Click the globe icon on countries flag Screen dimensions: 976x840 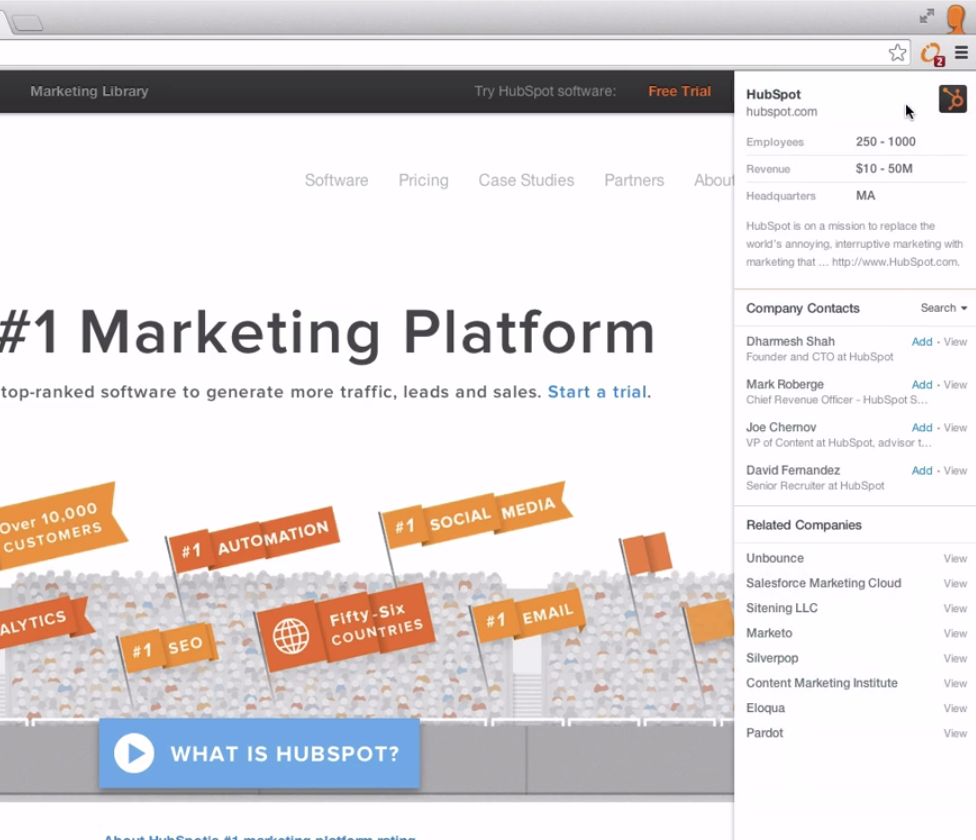(291, 636)
